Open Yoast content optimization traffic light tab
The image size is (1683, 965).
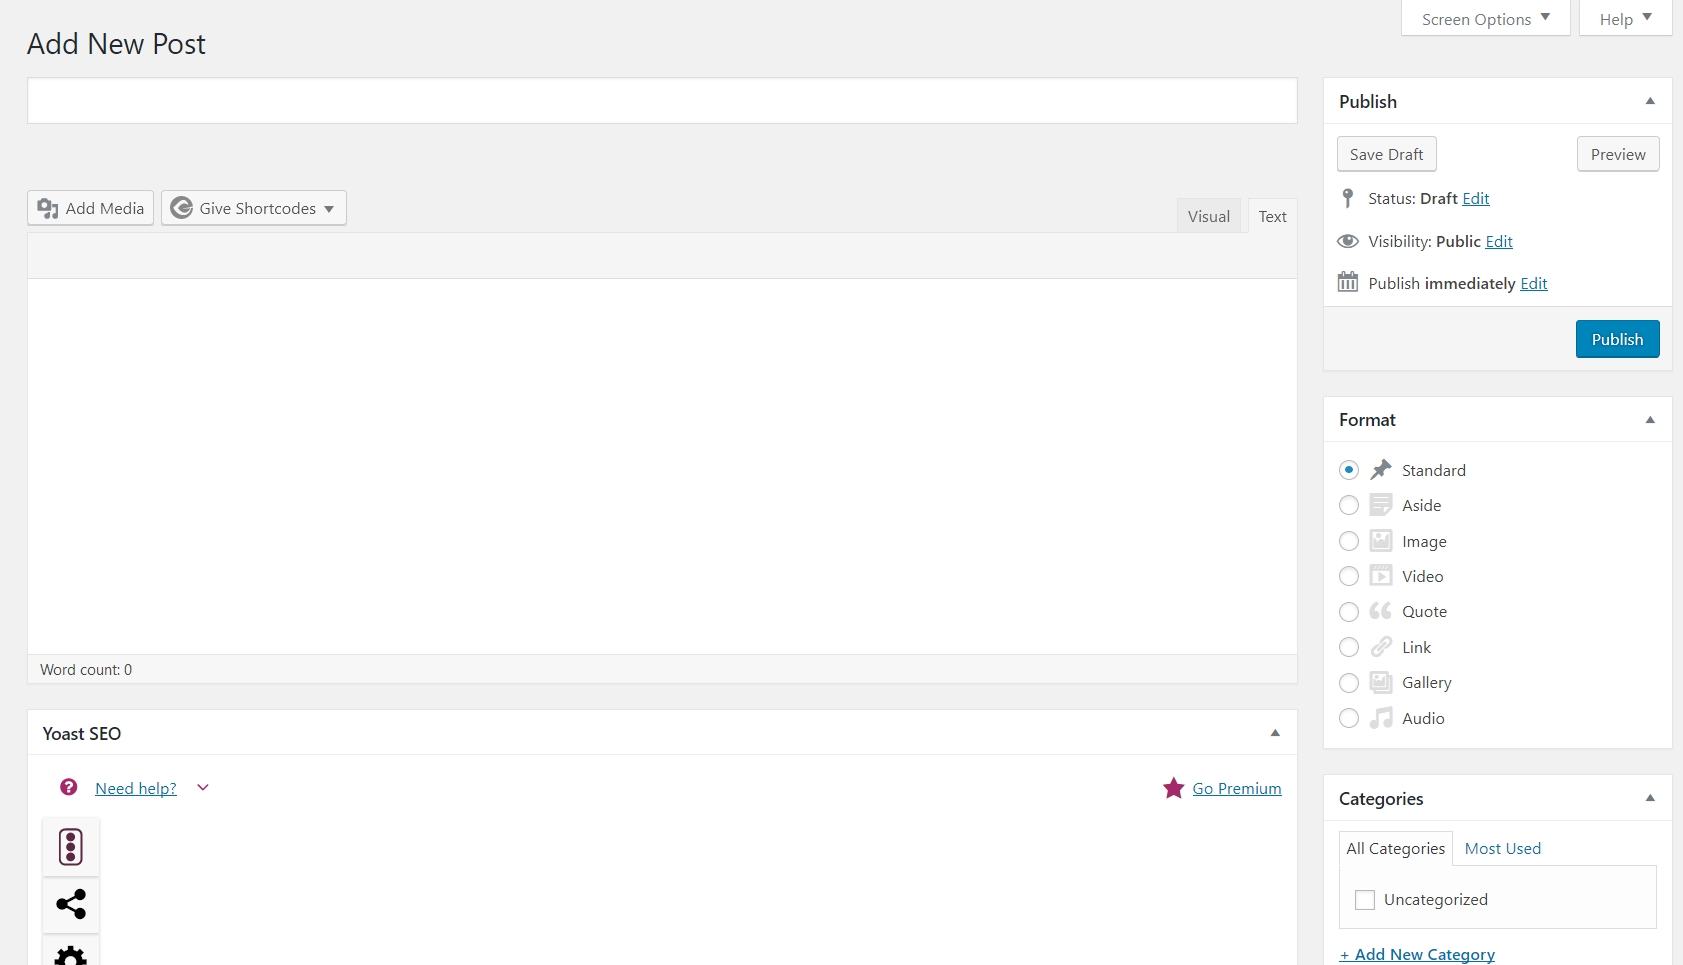71,847
